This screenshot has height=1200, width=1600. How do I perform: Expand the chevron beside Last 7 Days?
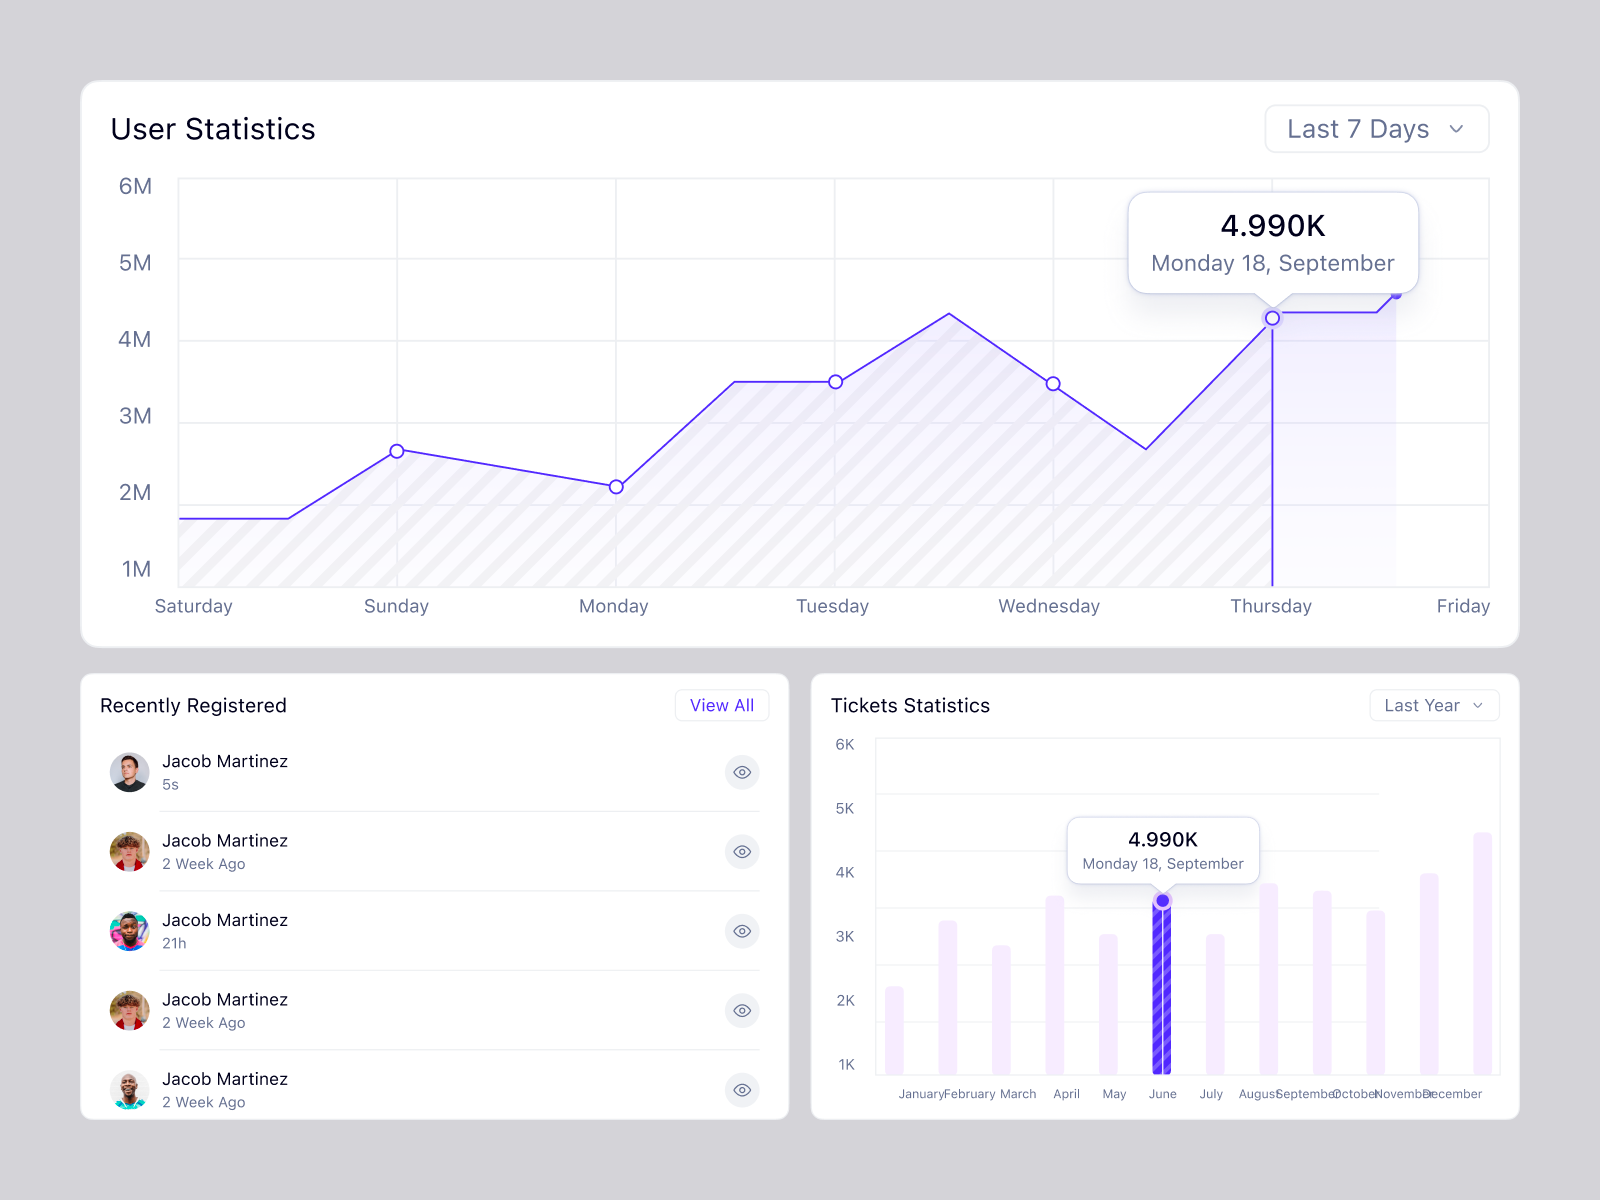(1458, 128)
